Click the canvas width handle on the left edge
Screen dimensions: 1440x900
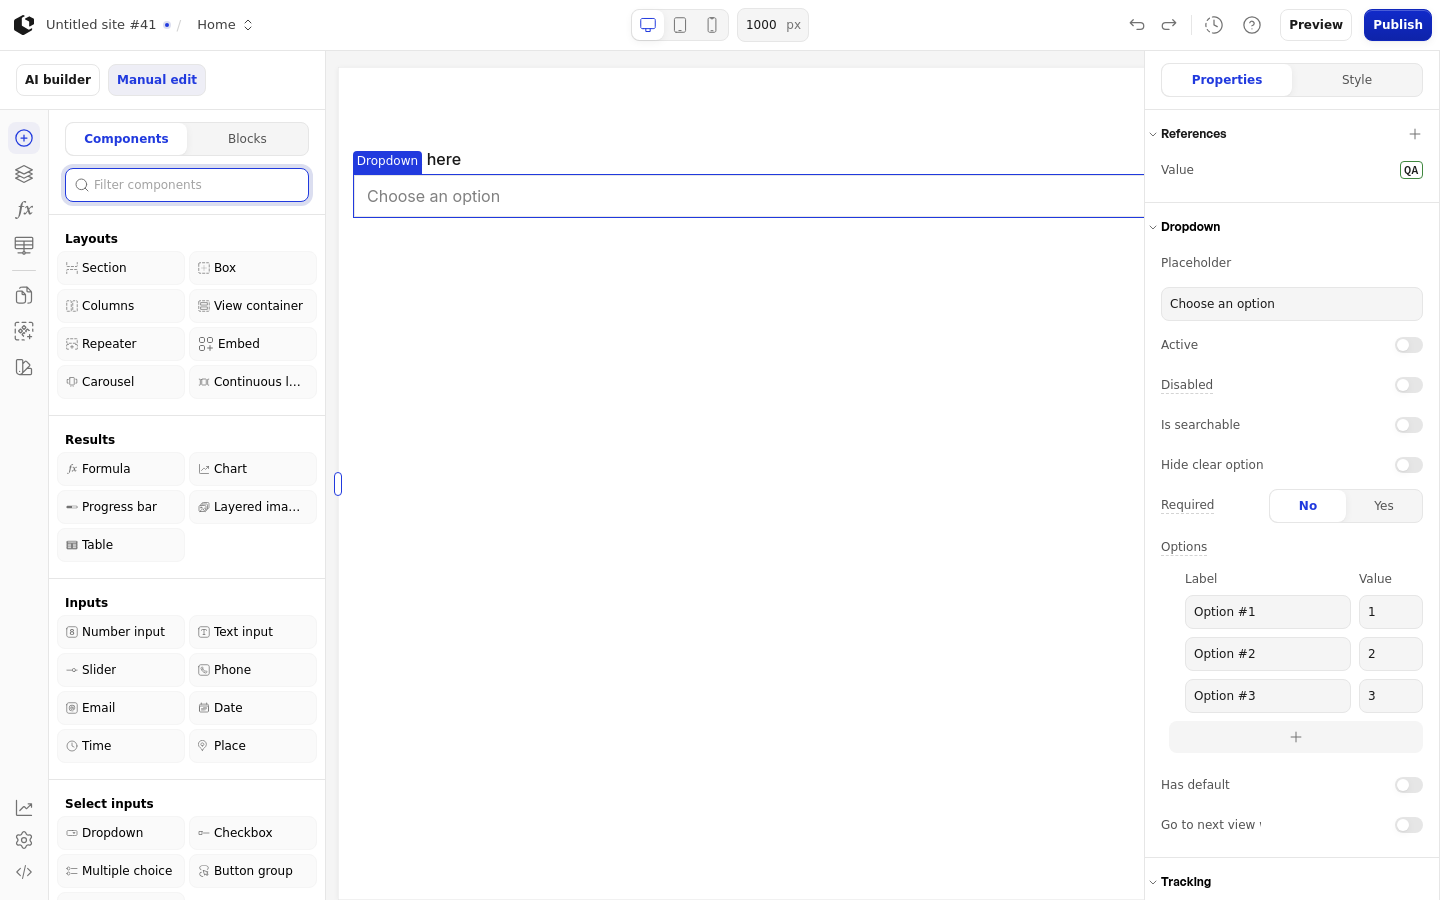click(x=338, y=484)
